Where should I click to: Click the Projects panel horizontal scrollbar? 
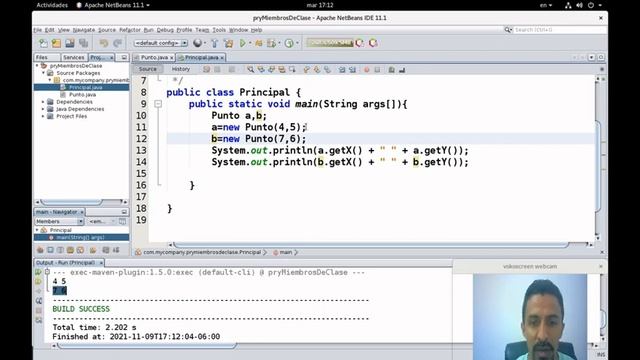71,202
